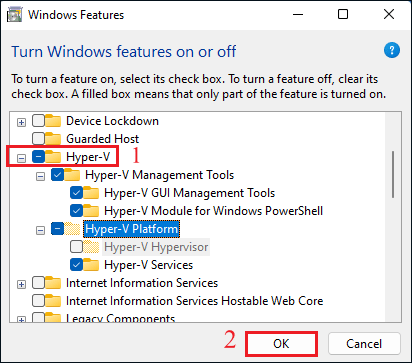Screen dimensions: 412x363
Task: Select Internet Information Services Hostable Web Core label
Action: click(x=194, y=301)
